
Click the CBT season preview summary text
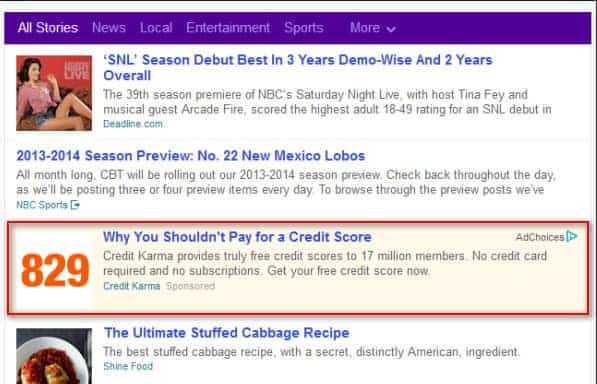[x=286, y=182]
